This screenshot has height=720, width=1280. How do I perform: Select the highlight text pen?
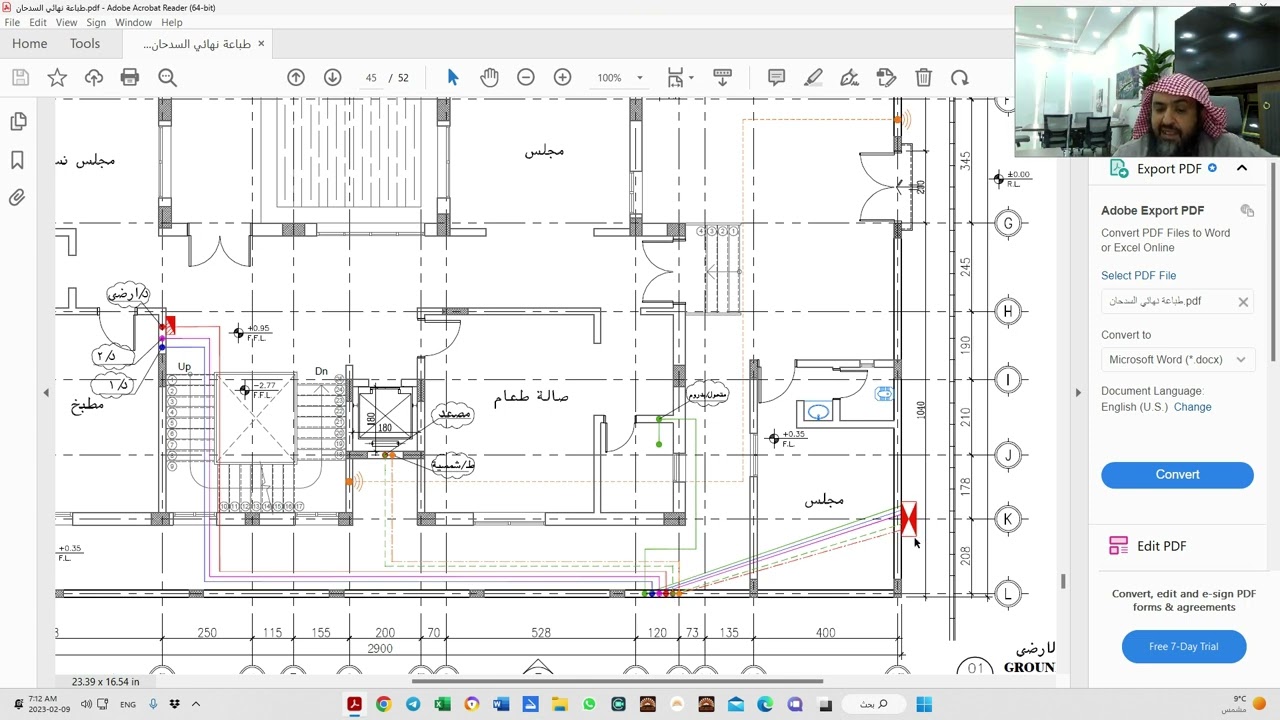point(813,78)
